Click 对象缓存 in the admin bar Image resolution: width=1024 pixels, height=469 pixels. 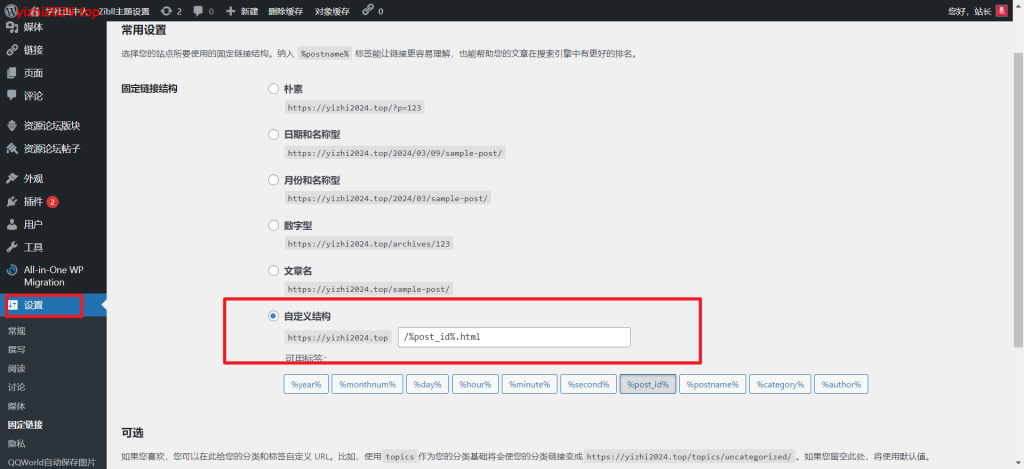point(332,11)
